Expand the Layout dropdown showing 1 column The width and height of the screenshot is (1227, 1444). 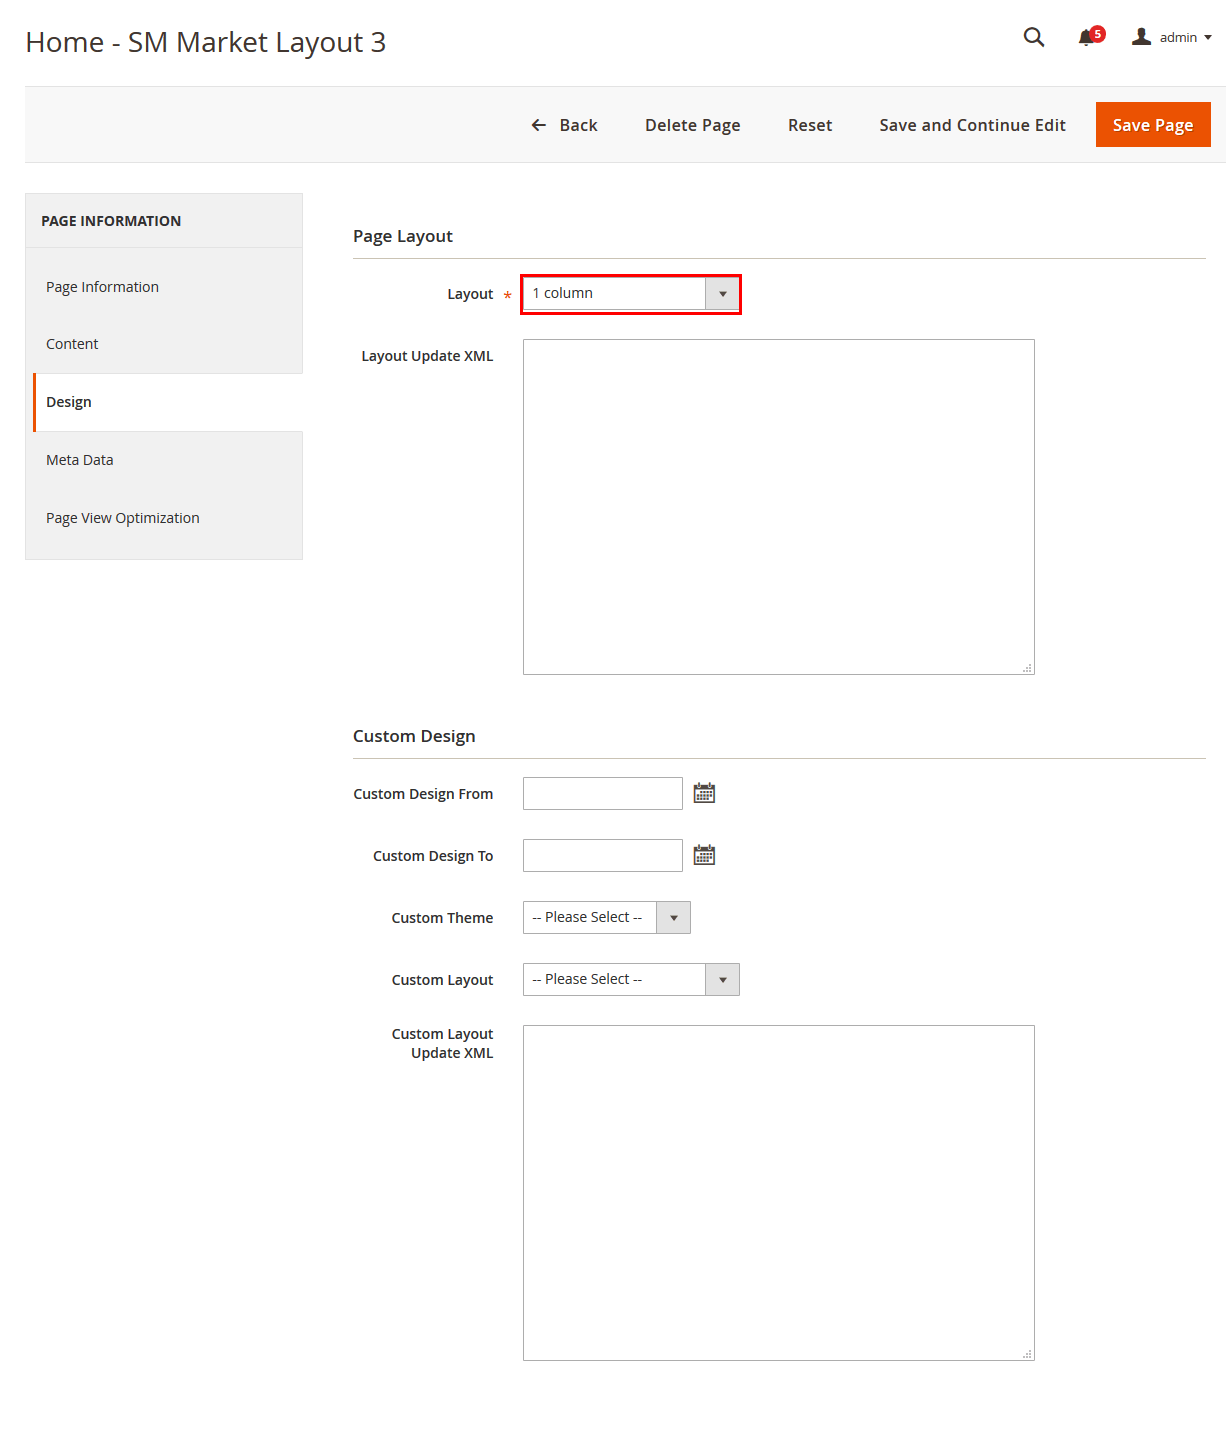click(x=631, y=294)
